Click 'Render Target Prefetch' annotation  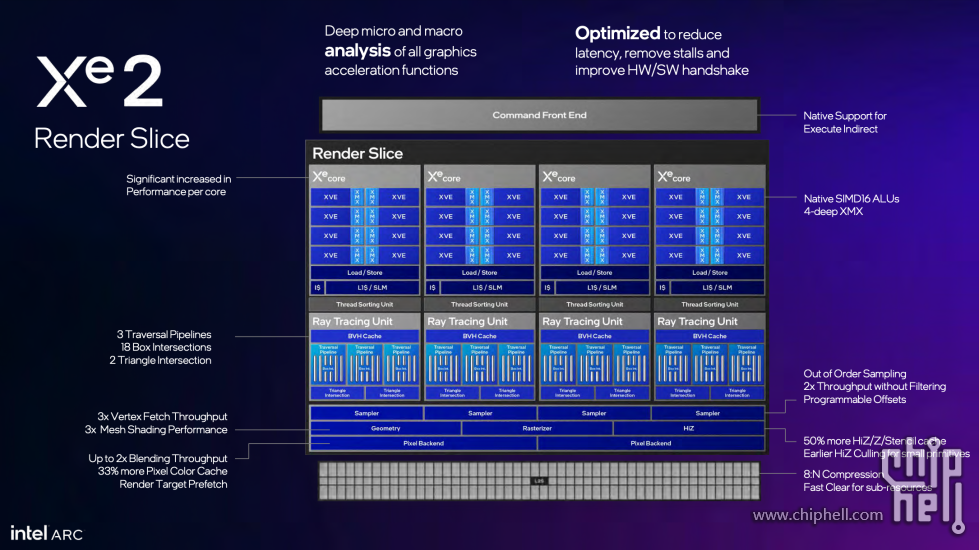point(174,484)
